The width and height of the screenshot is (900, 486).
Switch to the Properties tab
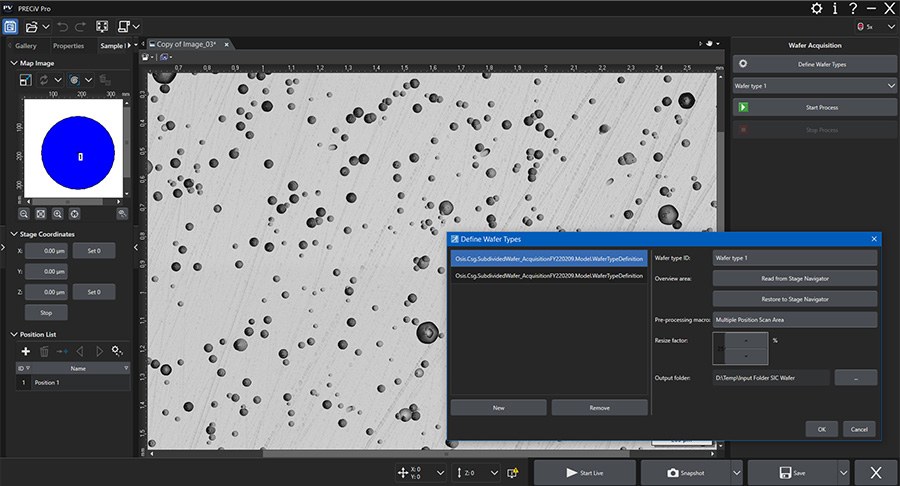(x=68, y=45)
